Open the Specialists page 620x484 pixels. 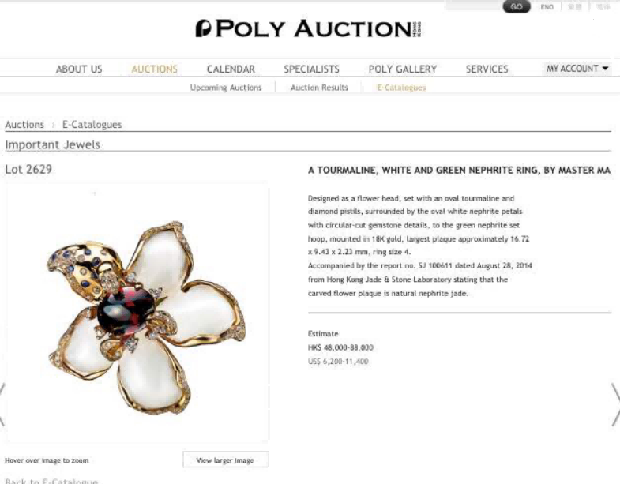(312, 69)
